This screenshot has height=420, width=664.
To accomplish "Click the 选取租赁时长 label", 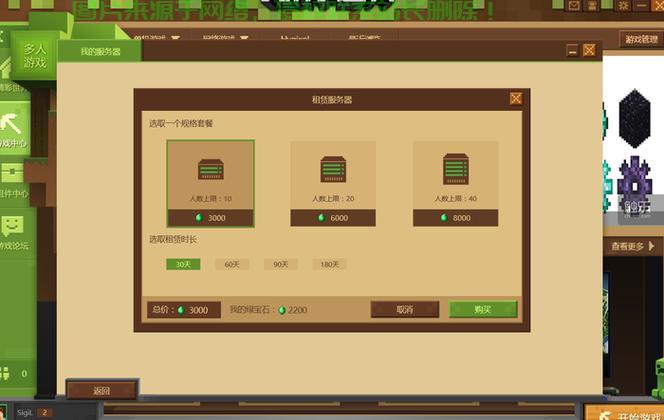I will [173, 240].
